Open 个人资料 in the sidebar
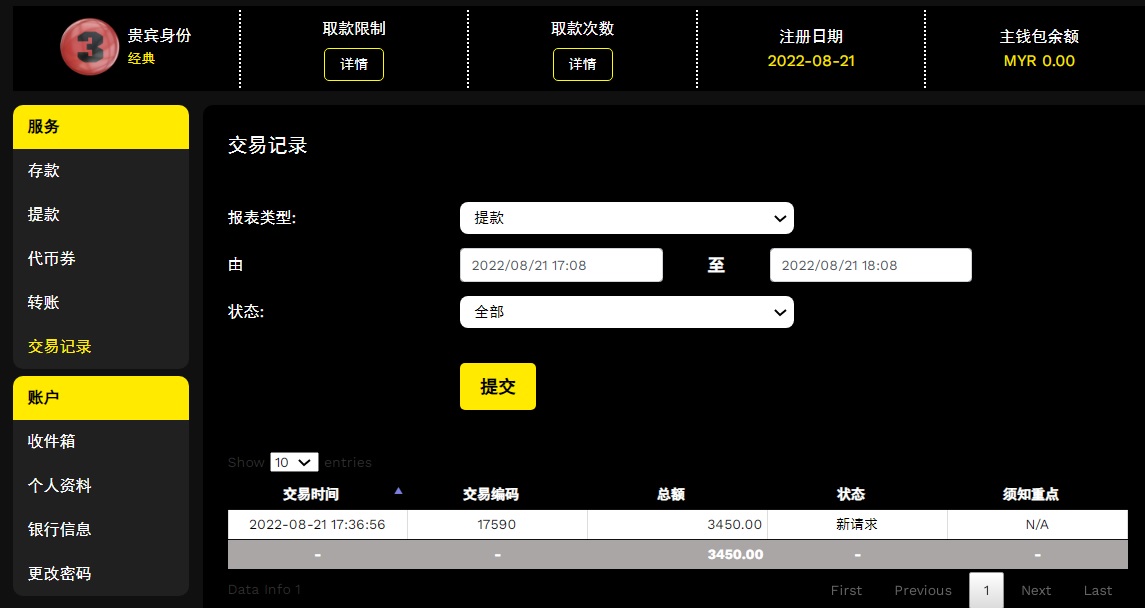The image size is (1145, 608). [60, 485]
